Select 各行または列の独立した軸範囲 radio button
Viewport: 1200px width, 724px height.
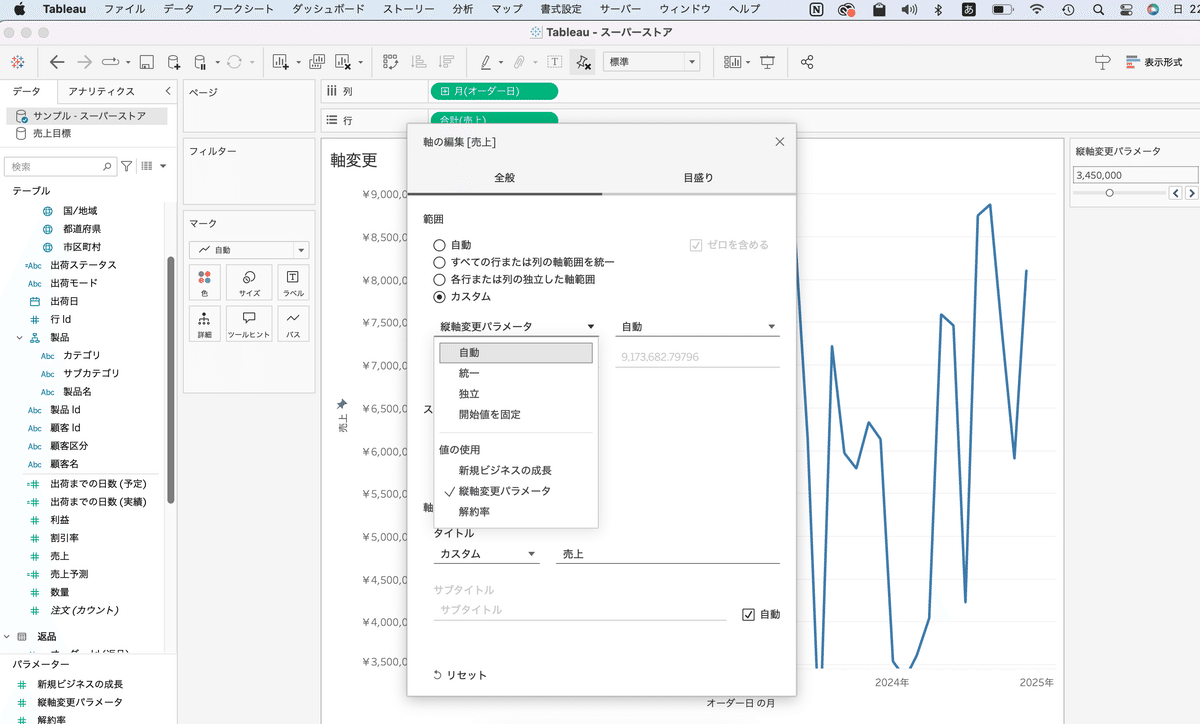(439, 279)
